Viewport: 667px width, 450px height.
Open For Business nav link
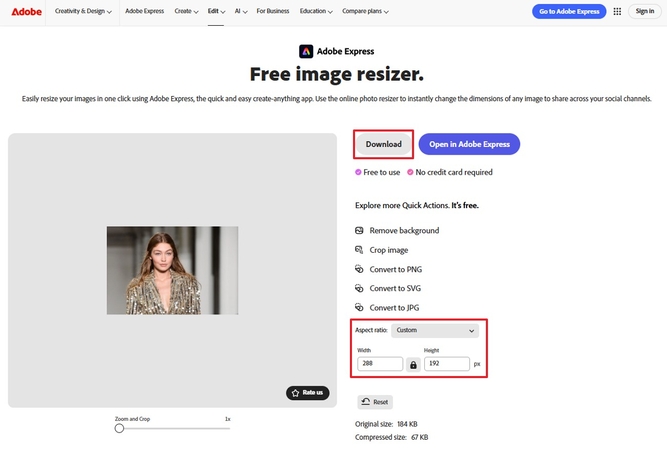coord(273,11)
